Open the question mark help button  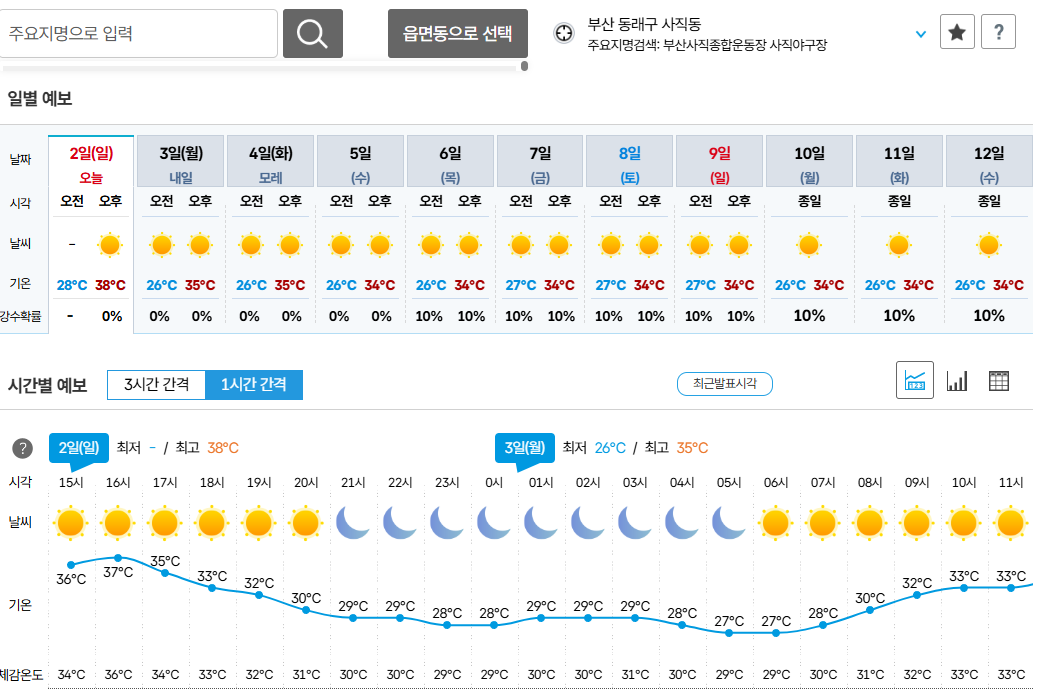pos(999,32)
